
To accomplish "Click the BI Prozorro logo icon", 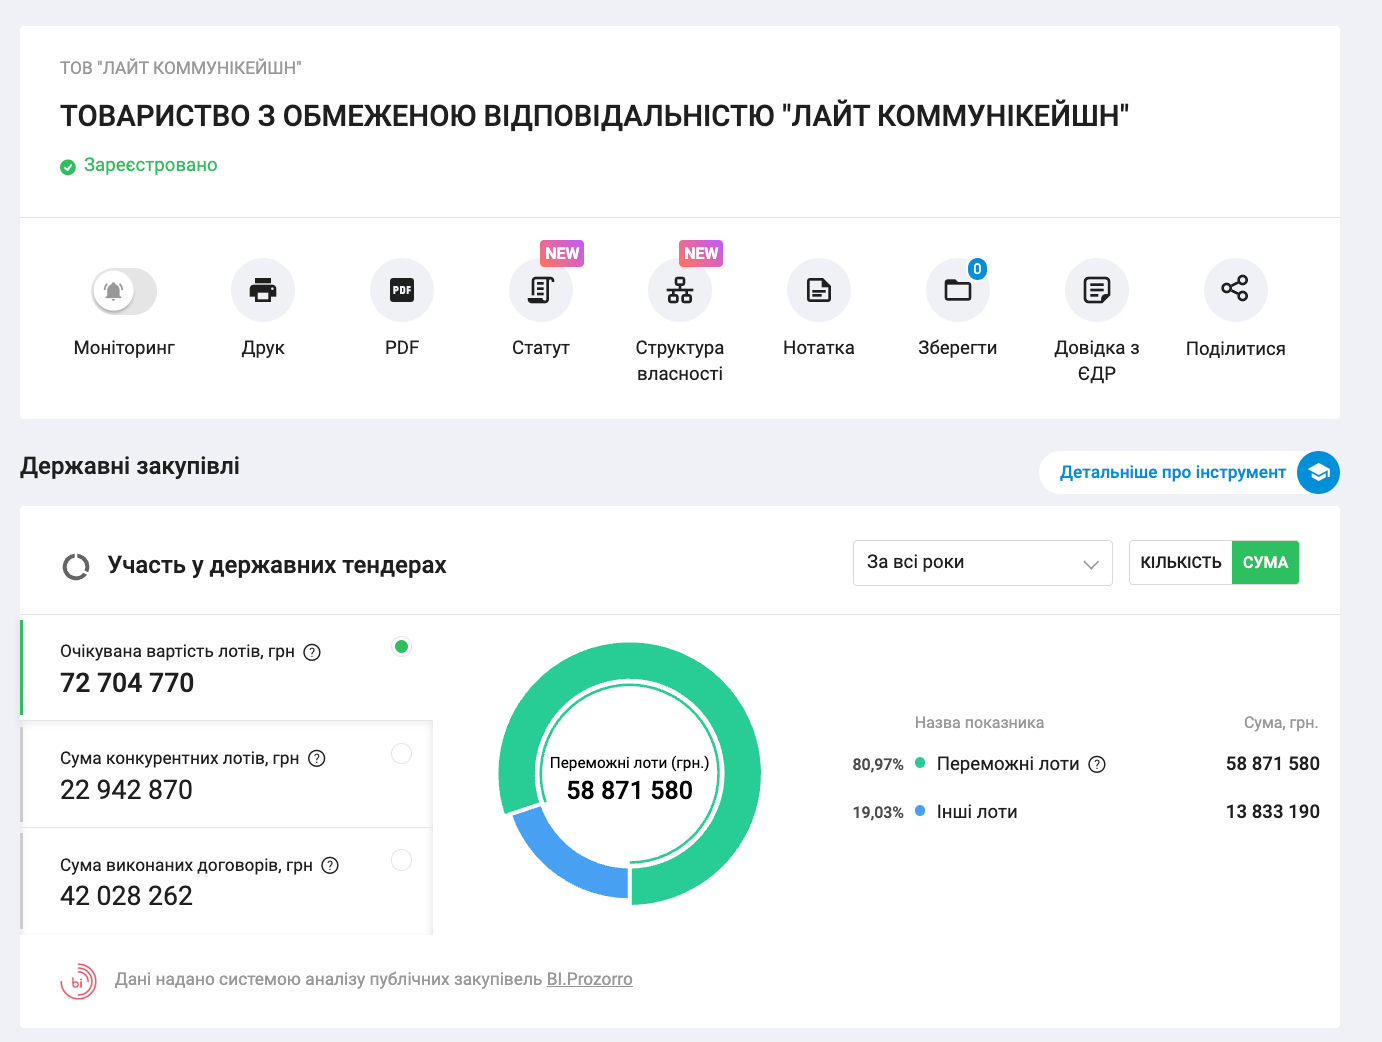I will [x=78, y=981].
